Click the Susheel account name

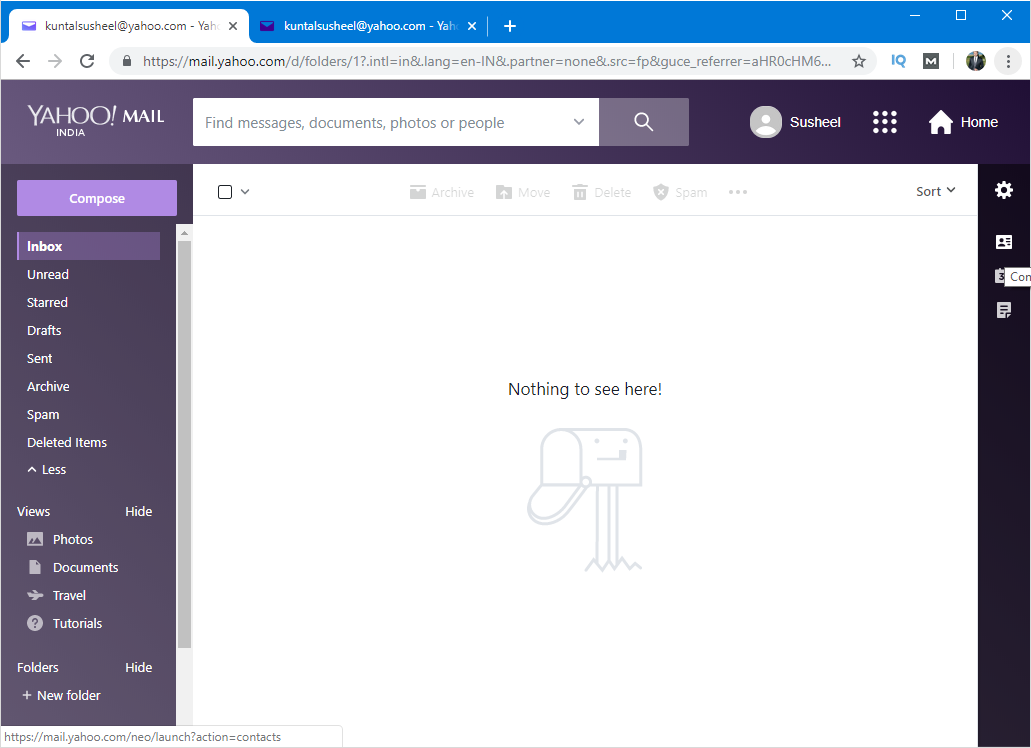coord(815,122)
